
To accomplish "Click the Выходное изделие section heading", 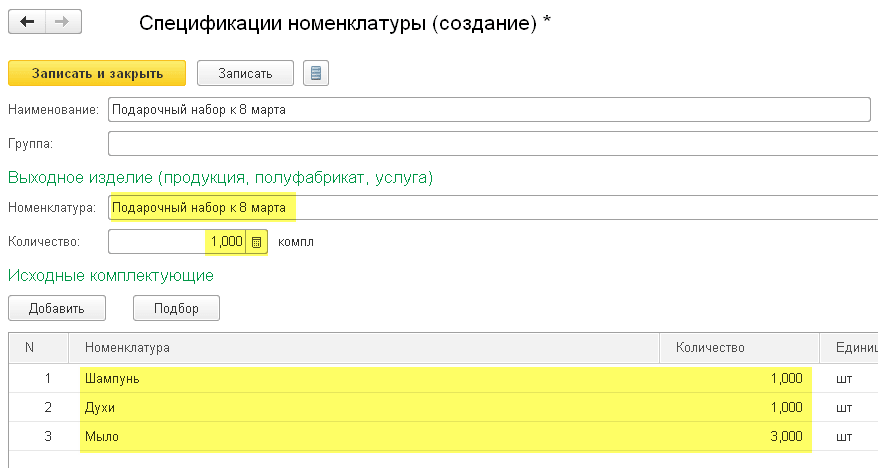I will (221, 178).
